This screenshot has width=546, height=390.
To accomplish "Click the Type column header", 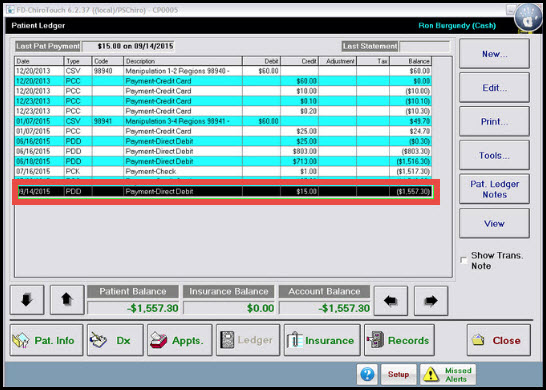I will (x=78, y=61).
